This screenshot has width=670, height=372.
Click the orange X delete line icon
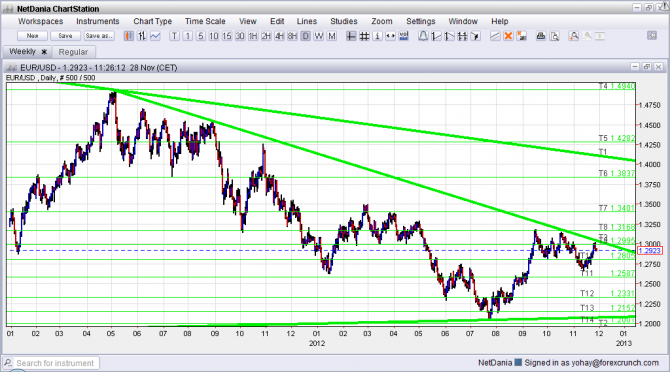(x=508, y=36)
